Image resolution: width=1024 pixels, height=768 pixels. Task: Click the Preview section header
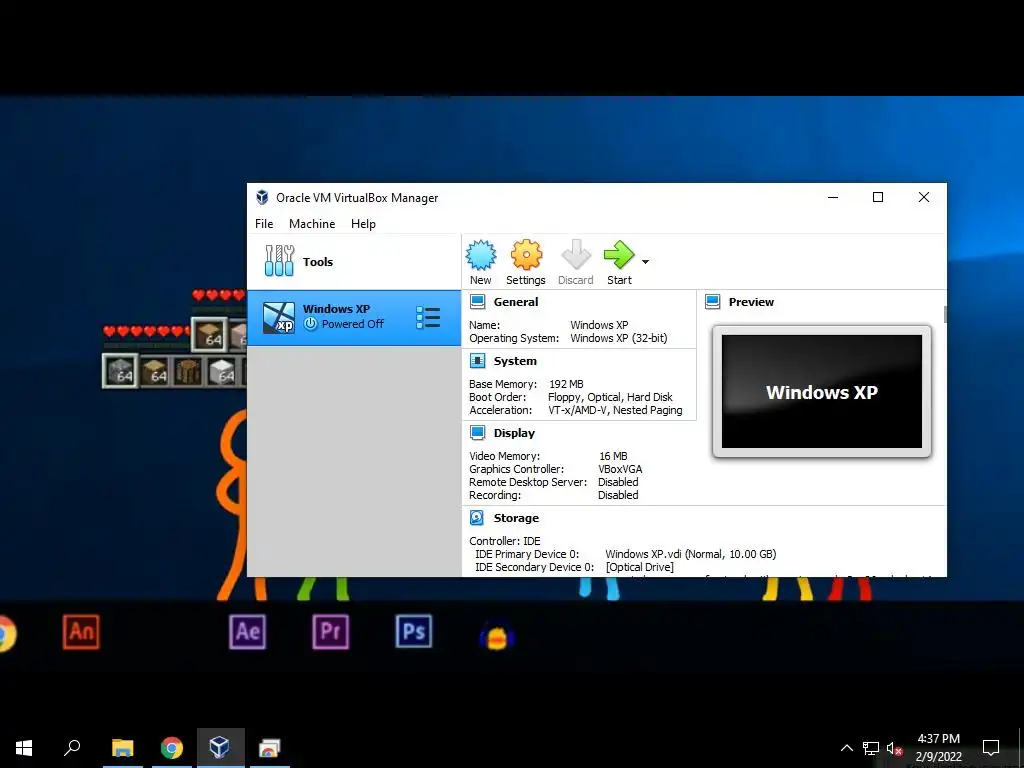point(751,302)
